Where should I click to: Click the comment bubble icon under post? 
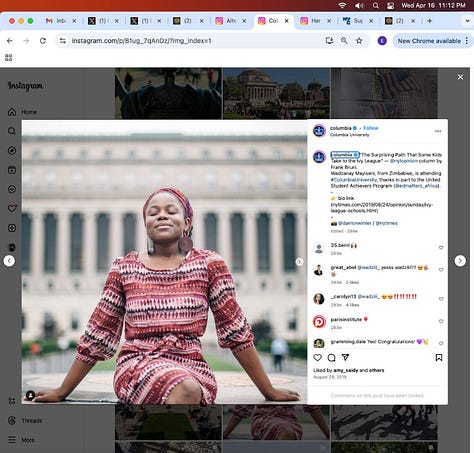331,358
